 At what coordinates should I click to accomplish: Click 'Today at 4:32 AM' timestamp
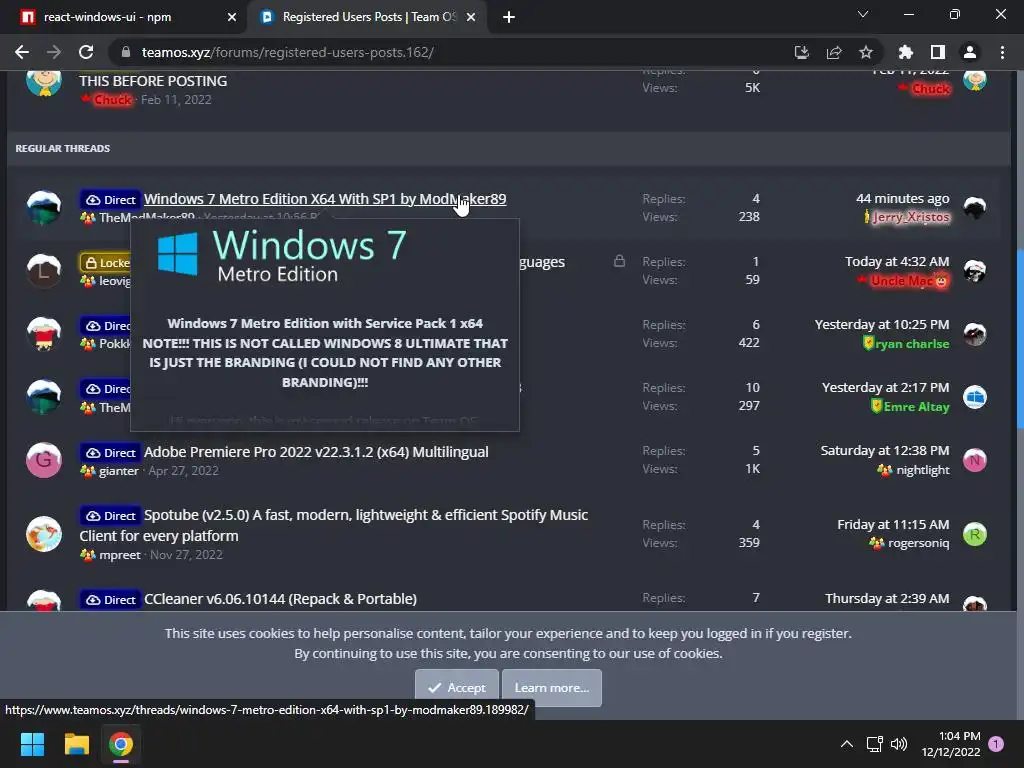[x=897, y=262]
